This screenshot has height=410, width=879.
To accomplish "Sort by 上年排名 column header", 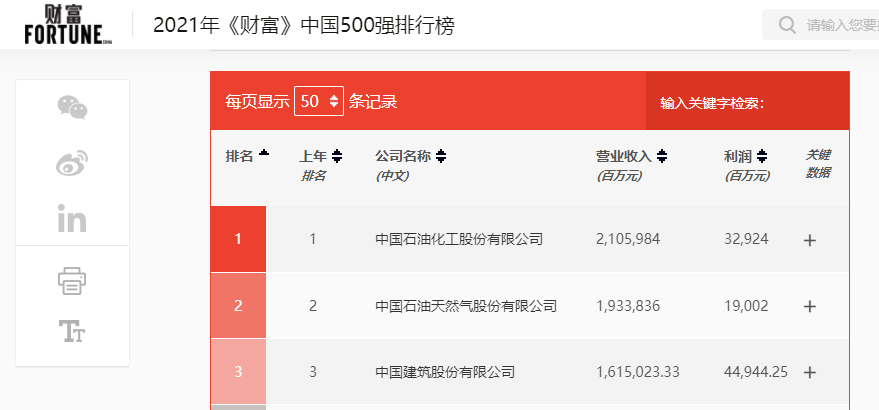I will [320, 156].
